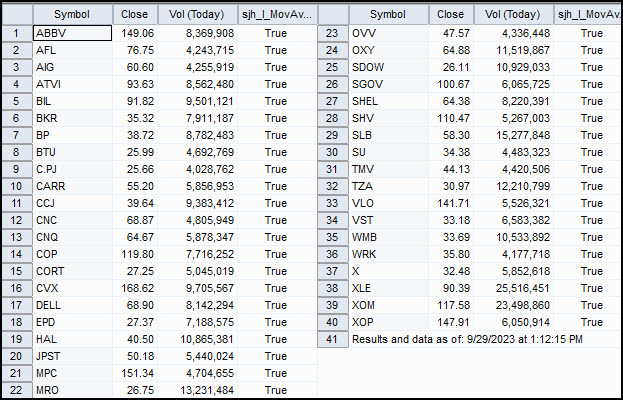This screenshot has height=400, width=623.
Task: Click the close value 168.62
Action: (137, 288)
